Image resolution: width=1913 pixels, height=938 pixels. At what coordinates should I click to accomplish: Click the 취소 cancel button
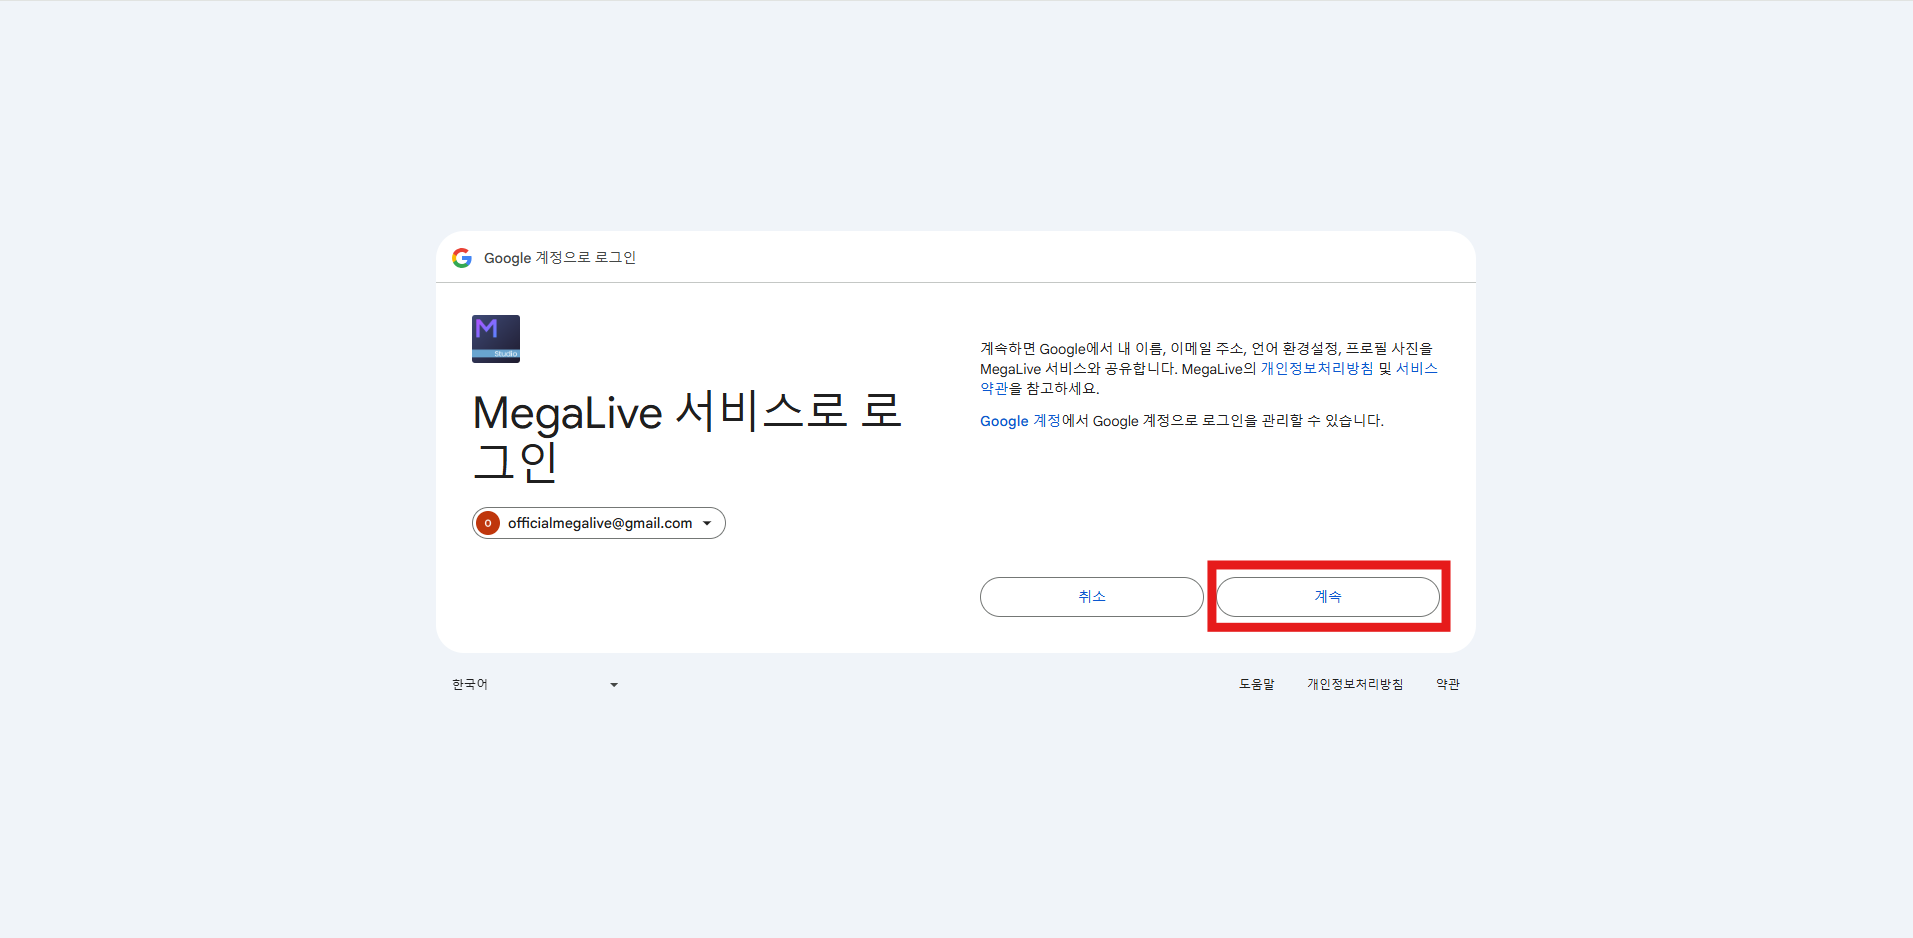point(1092,597)
